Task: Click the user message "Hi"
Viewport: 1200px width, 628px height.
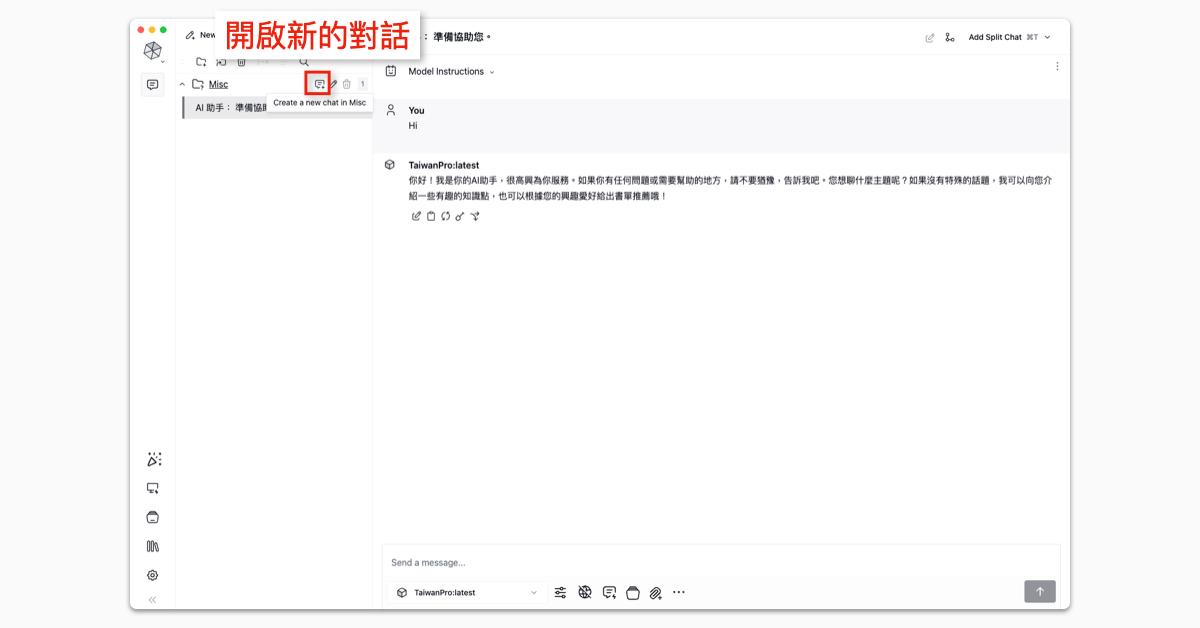Action: [x=413, y=126]
